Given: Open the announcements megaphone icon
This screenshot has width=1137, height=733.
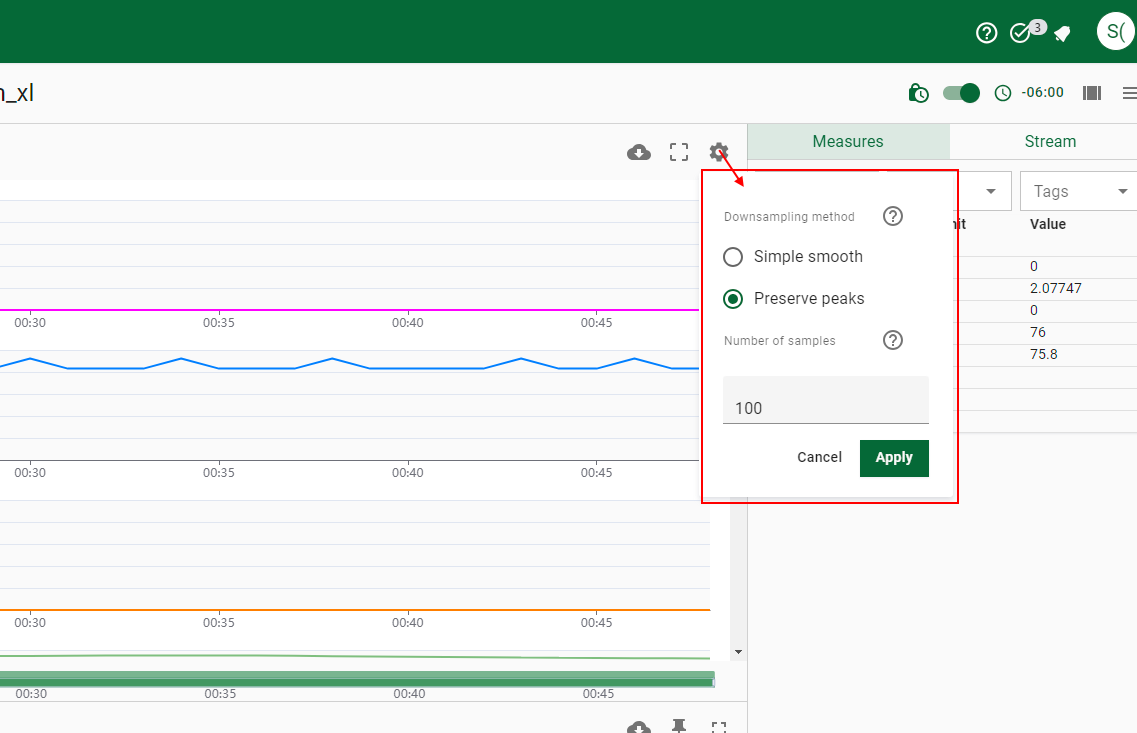Looking at the screenshot, I should [1062, 33].
